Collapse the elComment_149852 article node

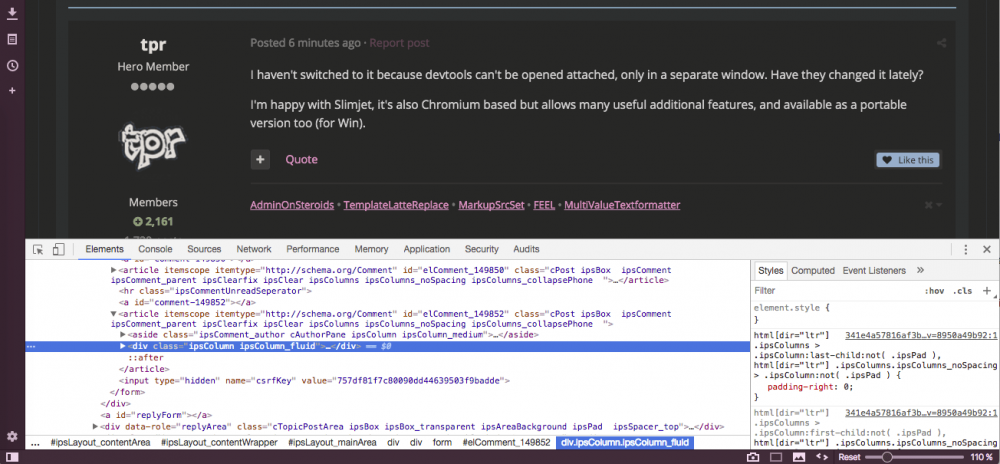click(114, 314)
